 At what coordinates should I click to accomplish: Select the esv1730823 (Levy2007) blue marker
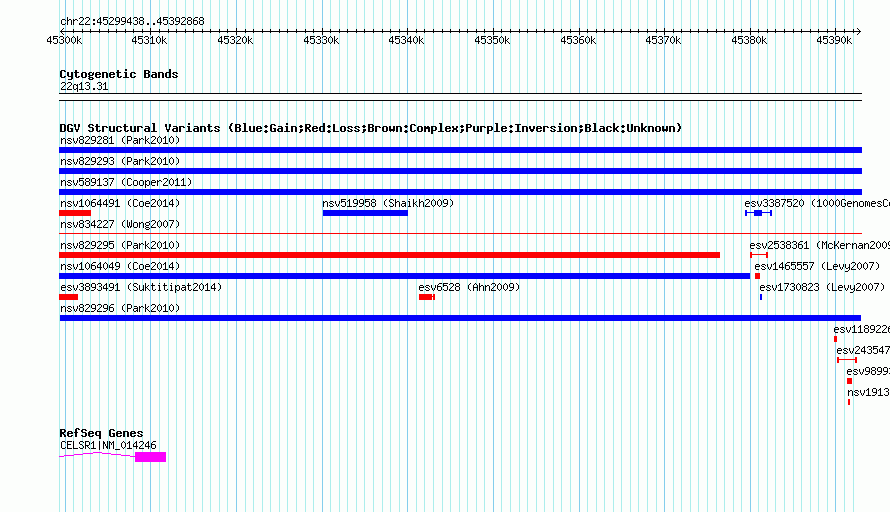click(761, 297)
